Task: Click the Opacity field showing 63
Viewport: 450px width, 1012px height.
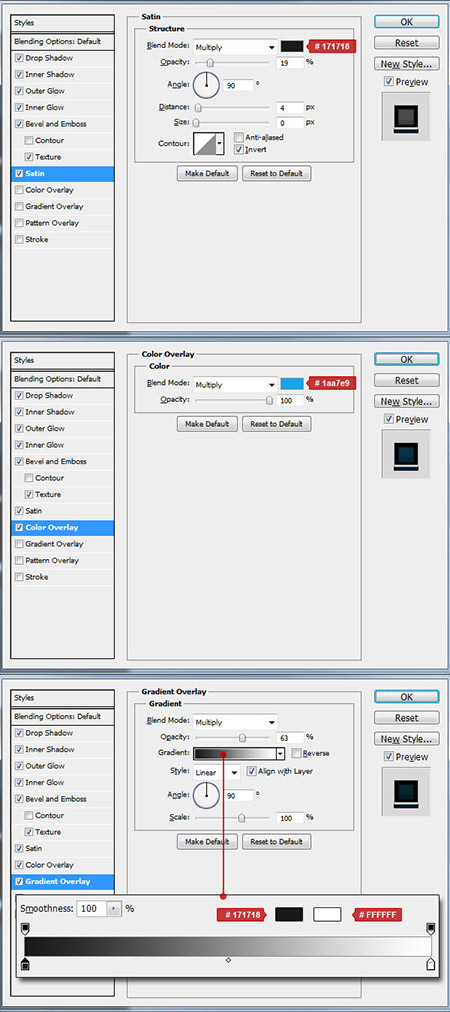Action: [290, 737]
